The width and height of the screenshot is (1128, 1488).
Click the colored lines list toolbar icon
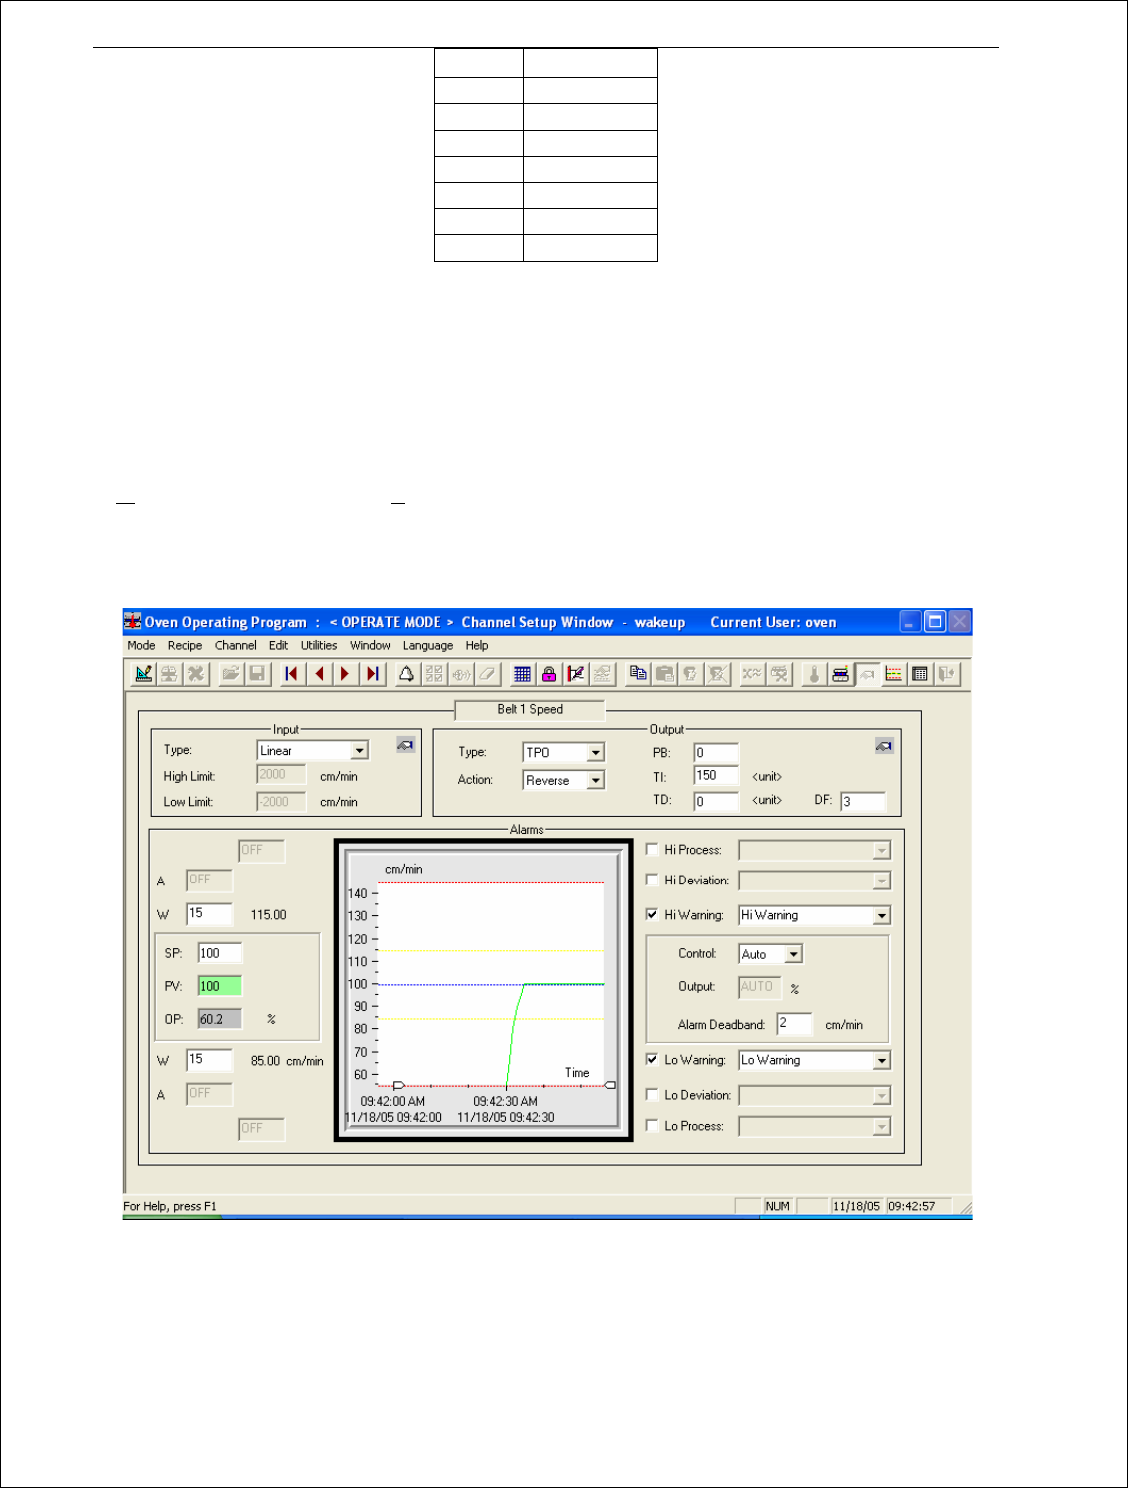pyautogui.click(x=894, y=674)
